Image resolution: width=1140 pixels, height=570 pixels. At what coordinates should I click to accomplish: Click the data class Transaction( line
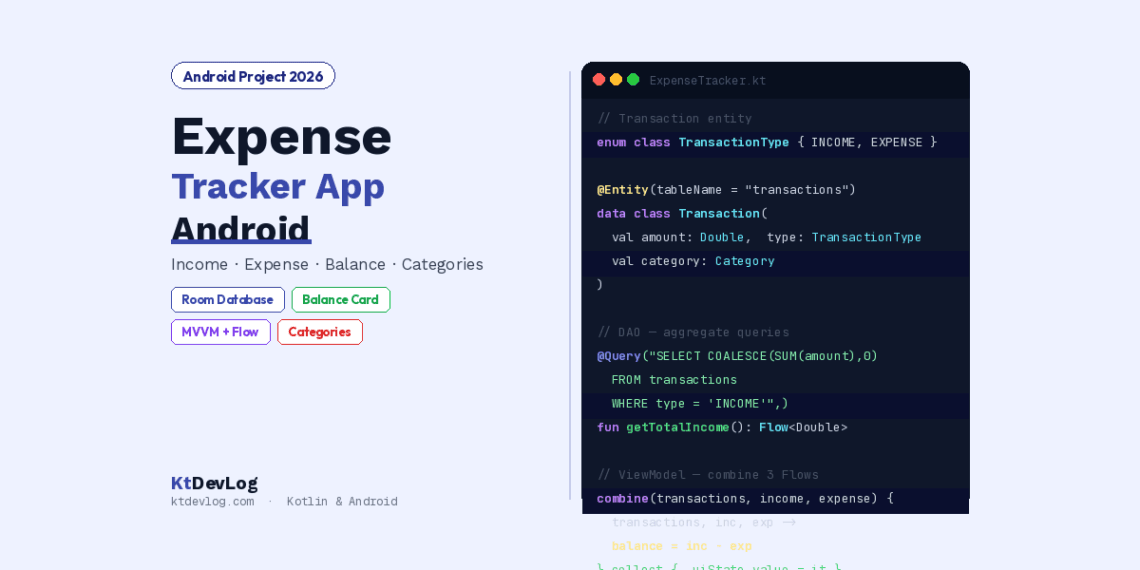coord(682,214)
